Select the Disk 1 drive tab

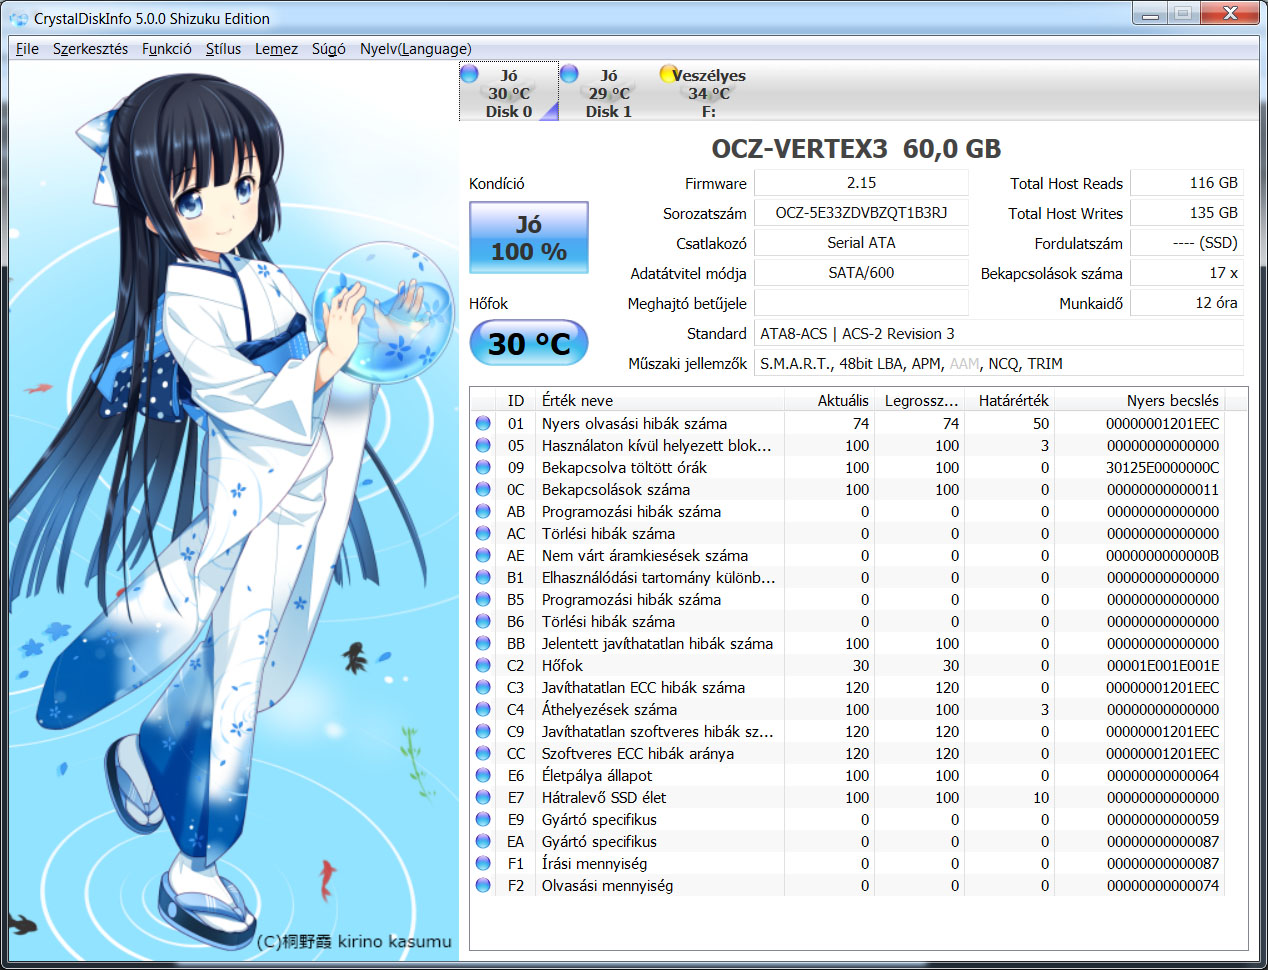point(609,93)
